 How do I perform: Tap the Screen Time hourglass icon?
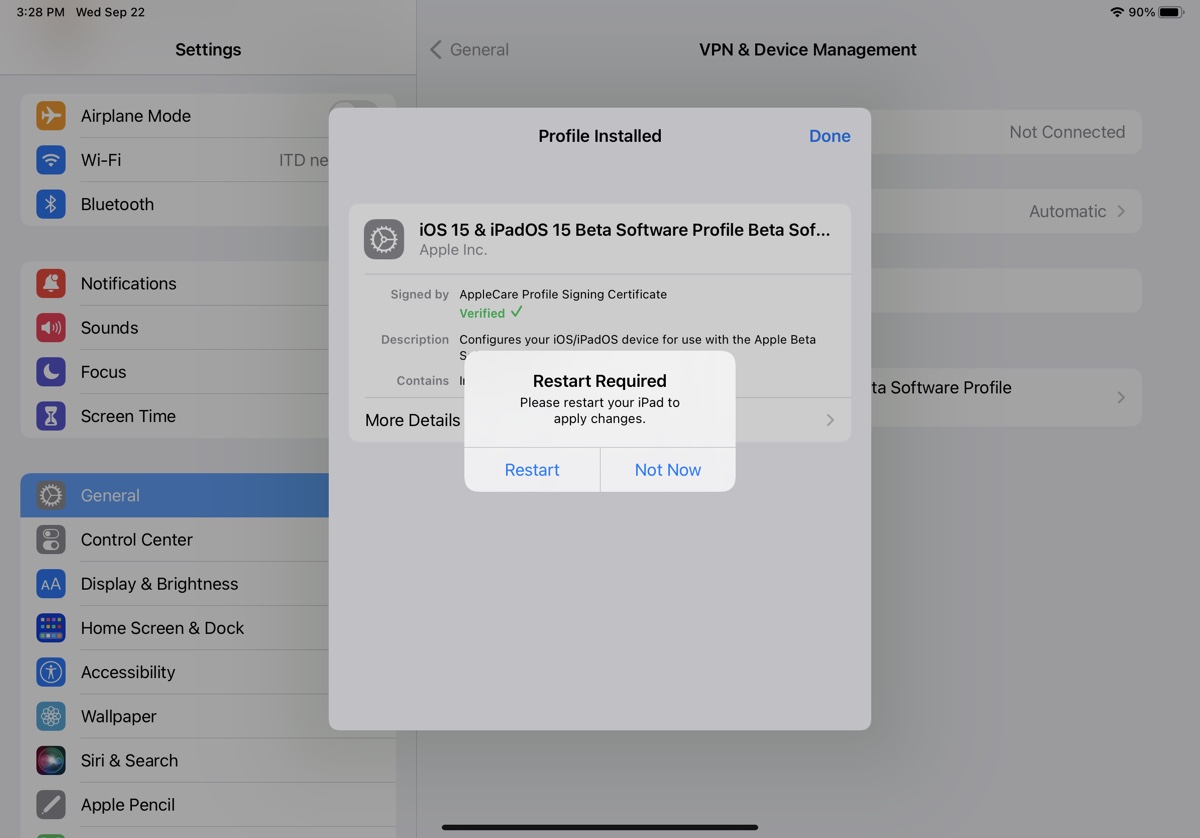pyautogui.click(x=51, y=415)
